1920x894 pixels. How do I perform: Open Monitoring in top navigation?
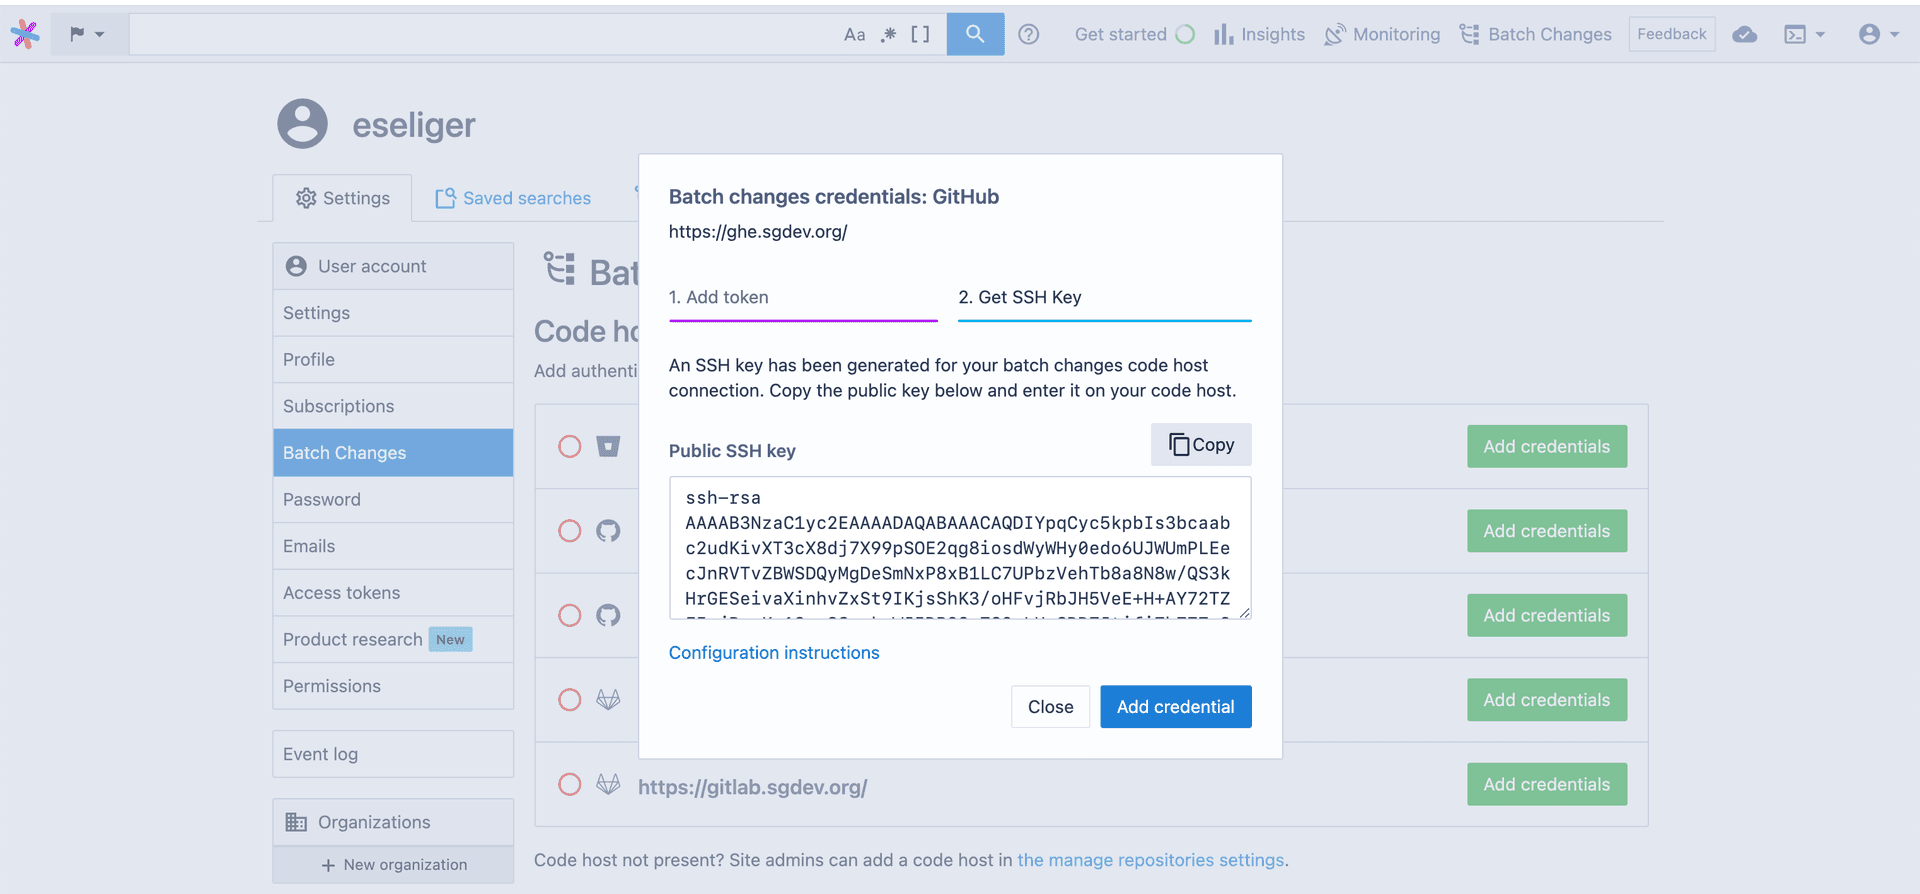point(1382,34)
